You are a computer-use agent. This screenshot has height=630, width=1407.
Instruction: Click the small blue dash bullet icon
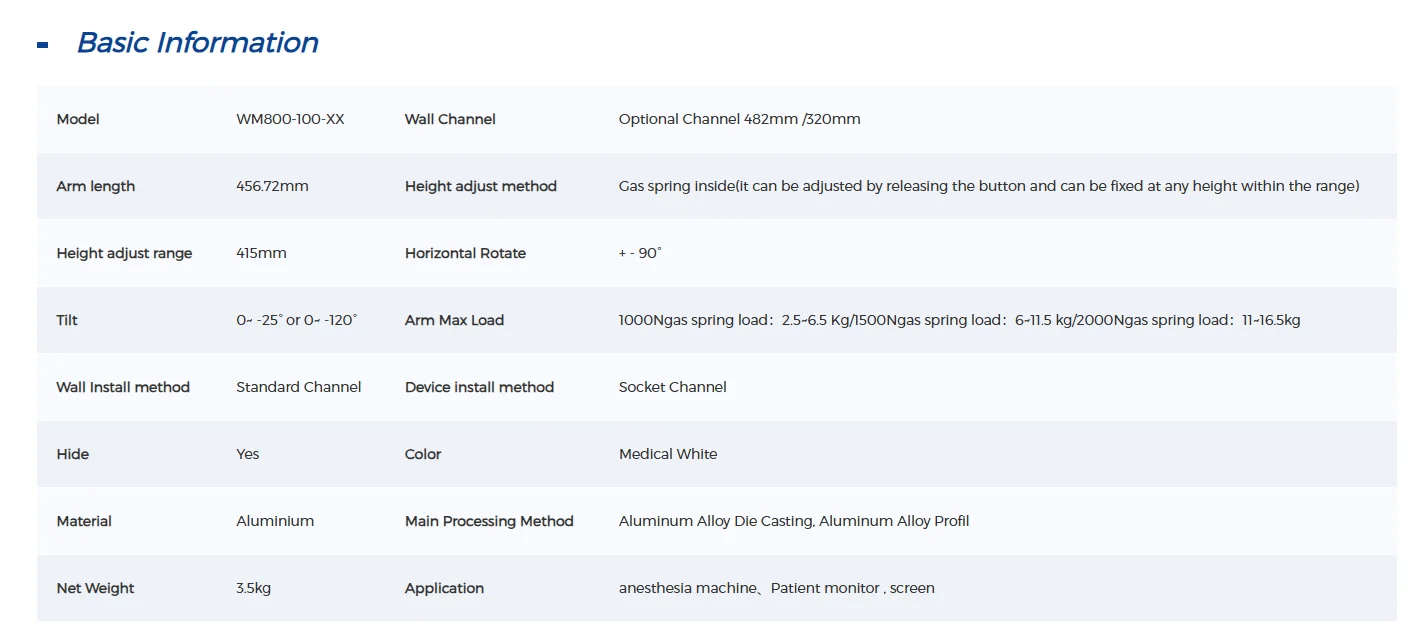[x=42, y=45]
